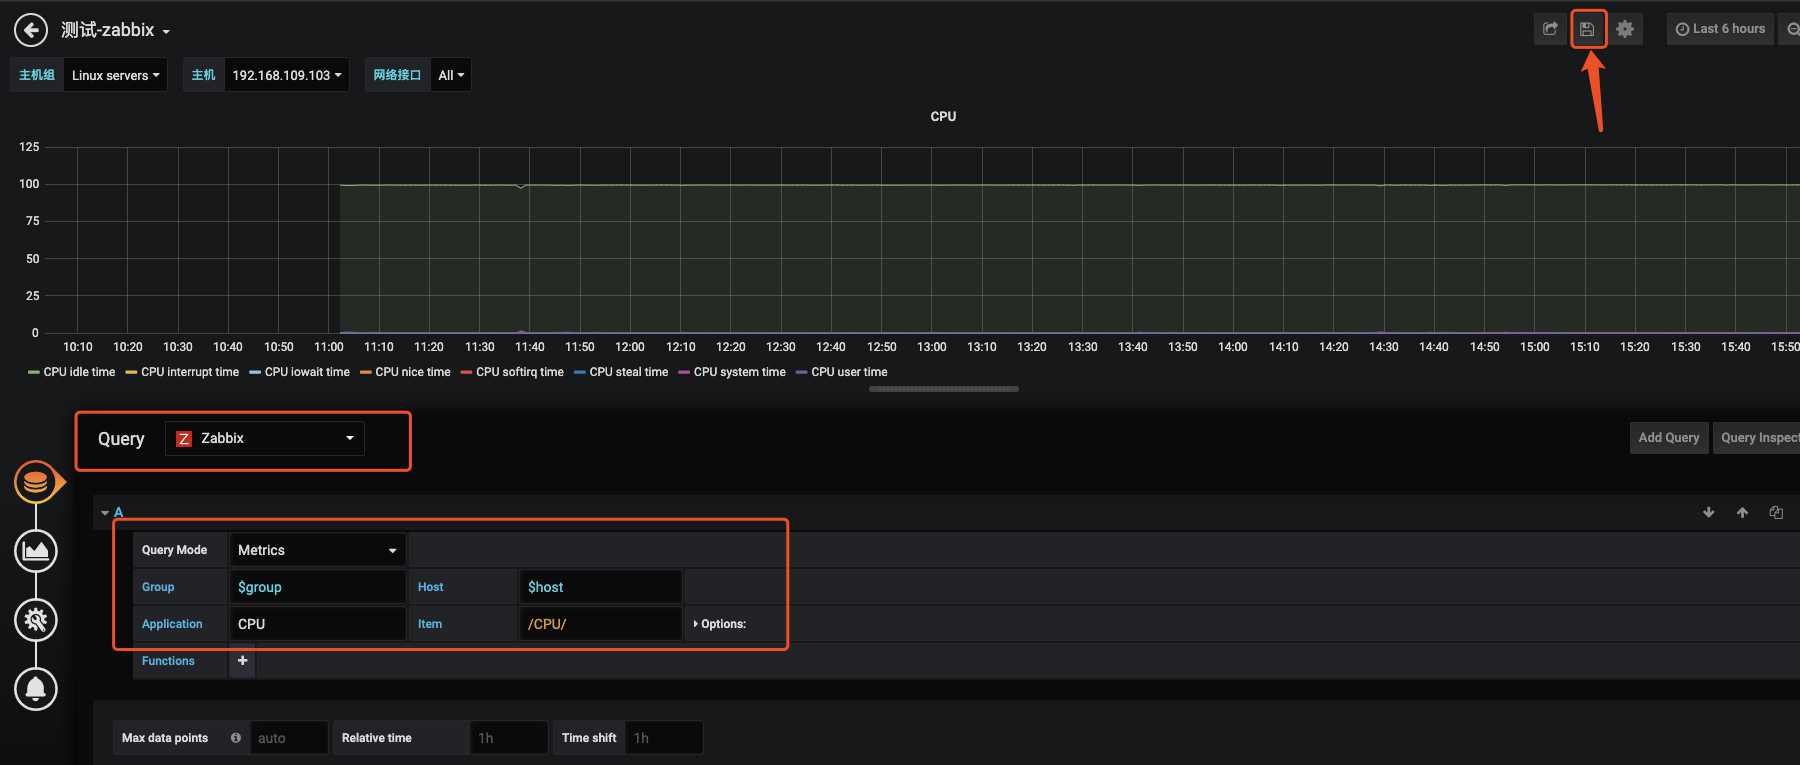Screen dimensions: 1800x765
Task: Open dashboard settings via the gear icon
Action: [1625, 29]
